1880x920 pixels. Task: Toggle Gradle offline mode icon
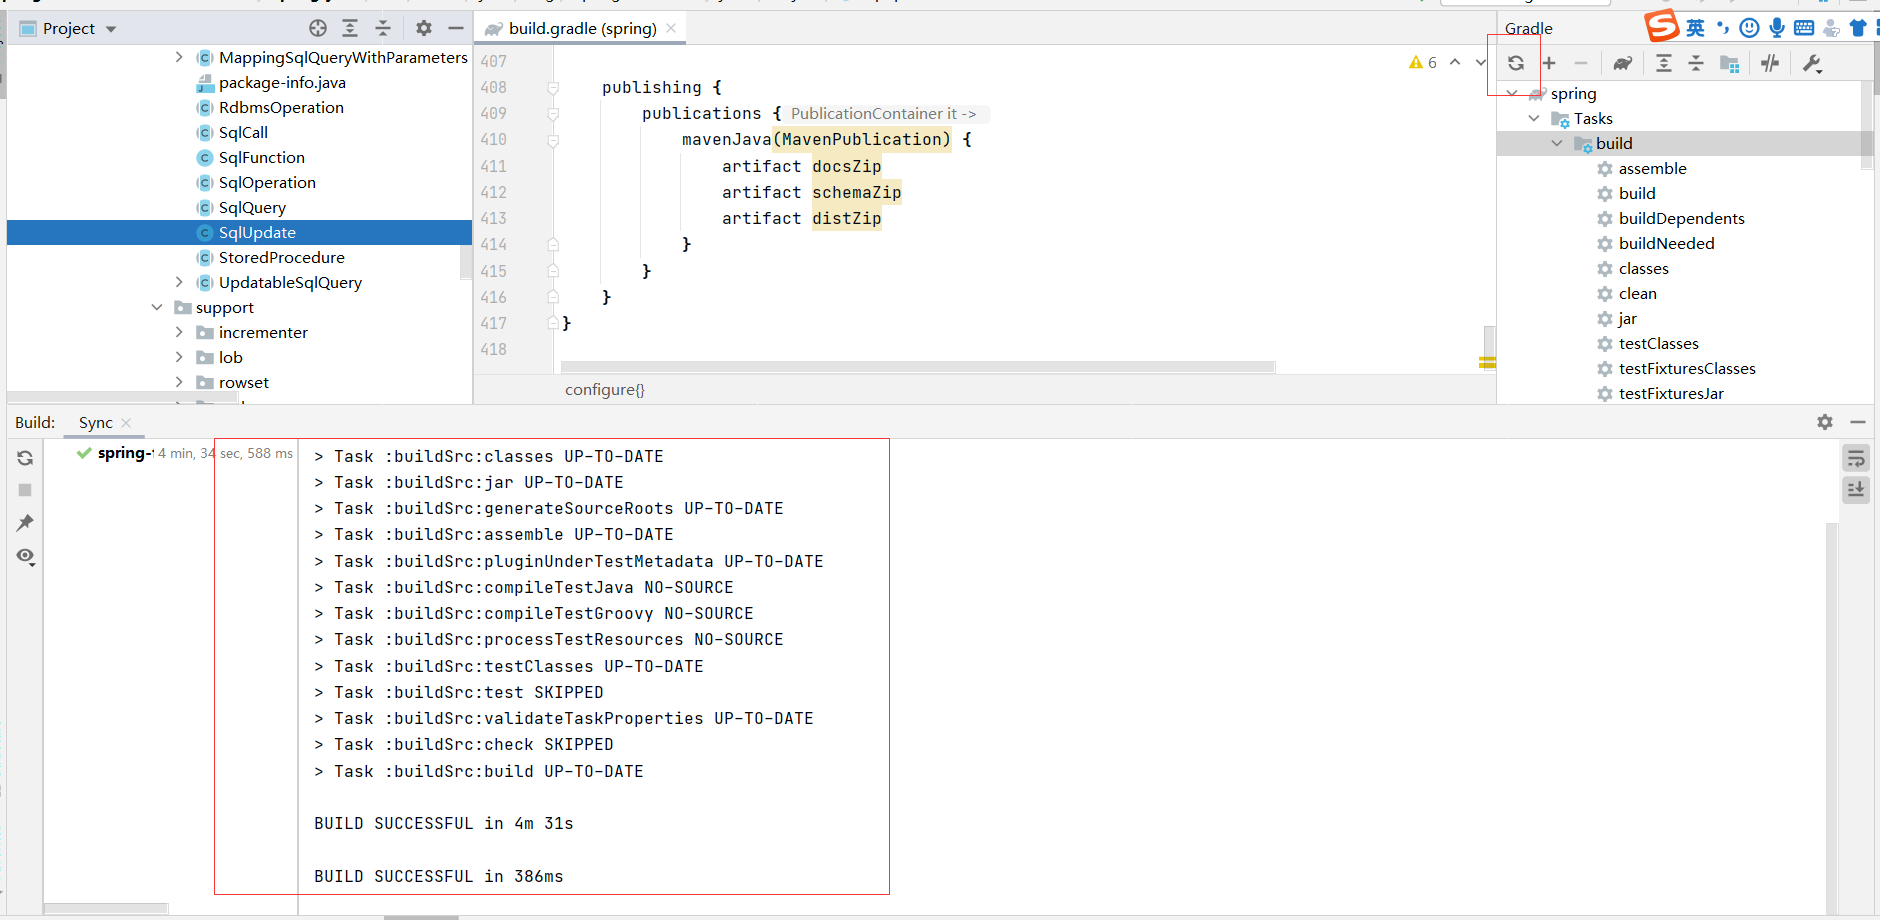1770,63
